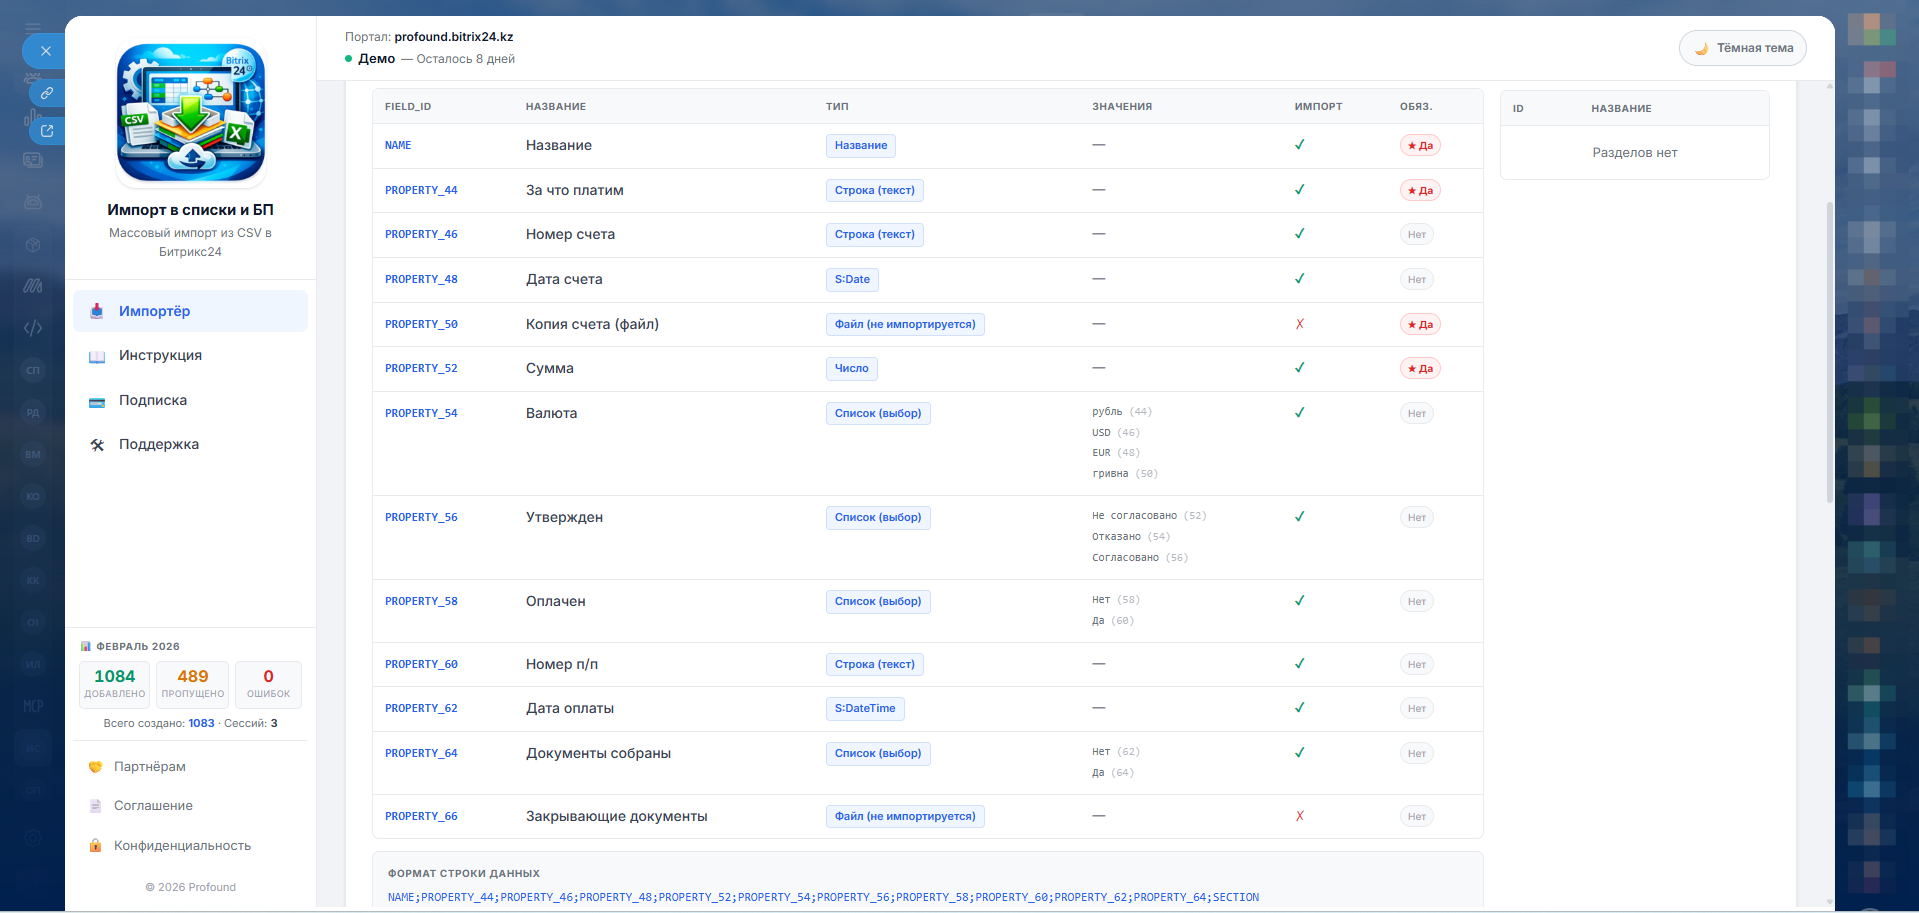This screenshot has width=1919, height=913.
Task: Click the Партнёрам handshake icon
Action: tap(96, 767)
